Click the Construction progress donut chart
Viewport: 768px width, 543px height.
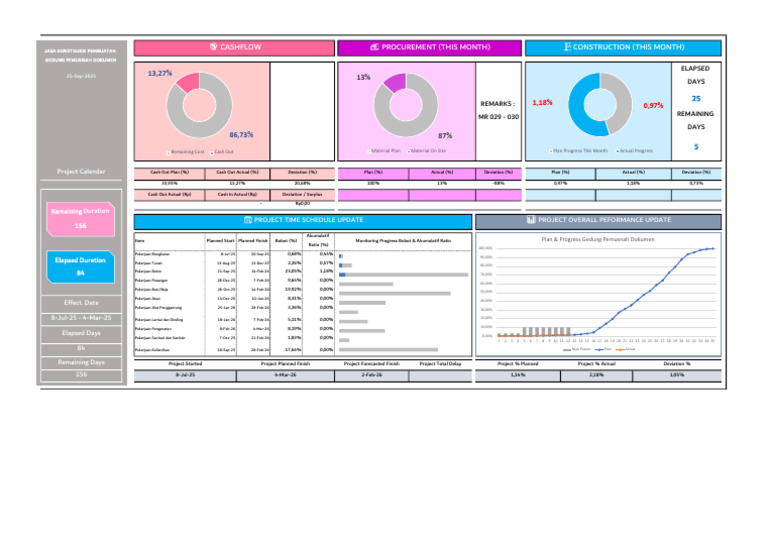pyautogui.click(x=600, y=105)
